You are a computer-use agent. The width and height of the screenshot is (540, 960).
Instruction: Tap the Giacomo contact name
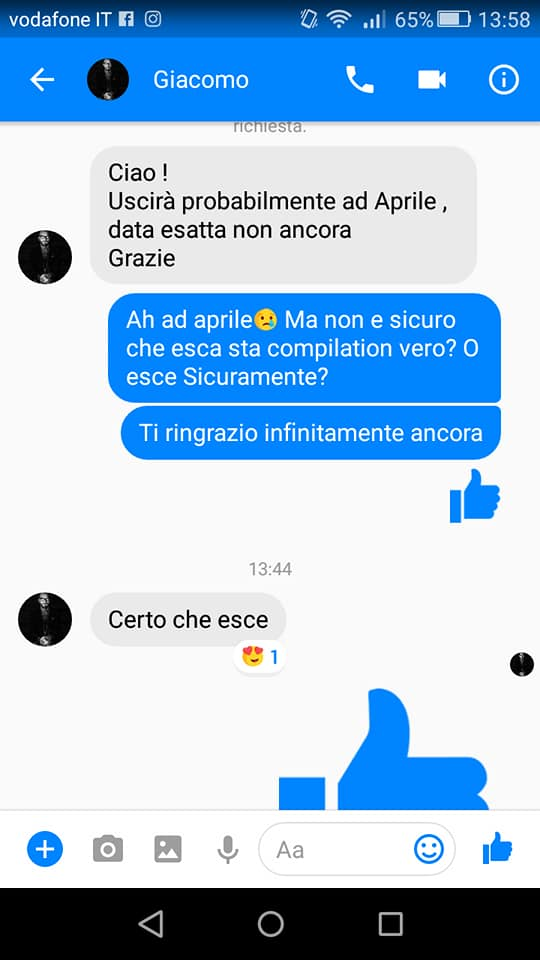[x=201, y=80]
